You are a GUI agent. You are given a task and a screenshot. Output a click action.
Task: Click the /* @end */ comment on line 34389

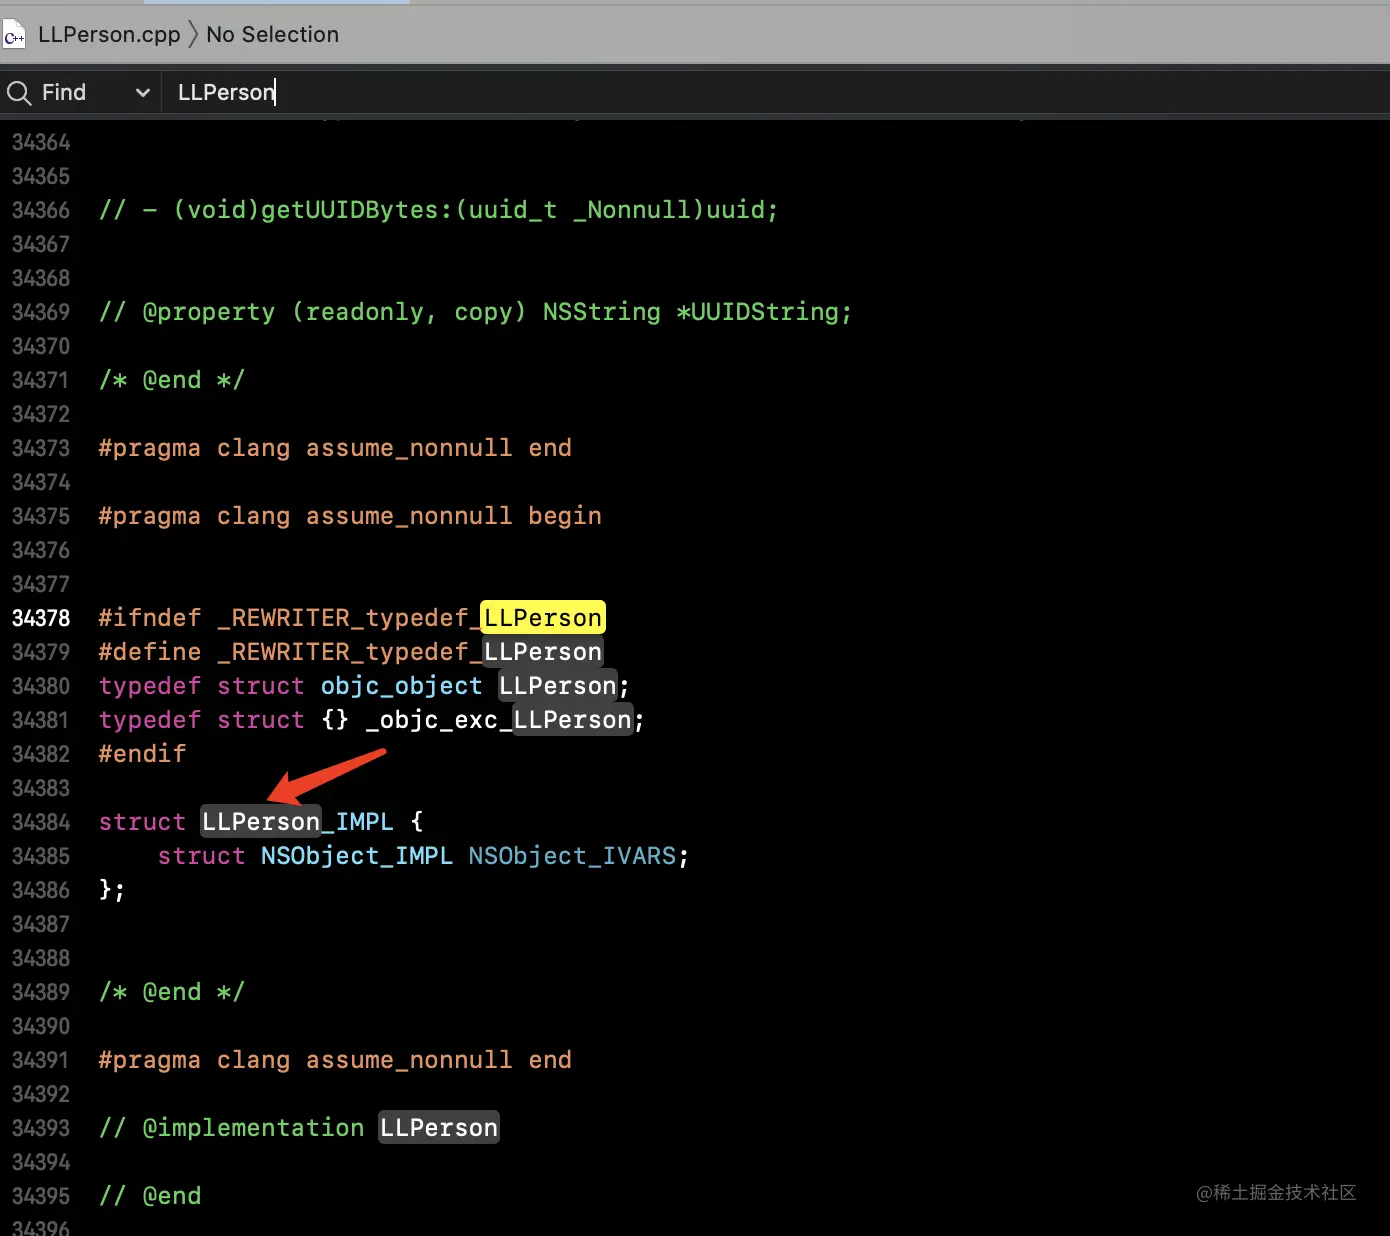[171, 992]
